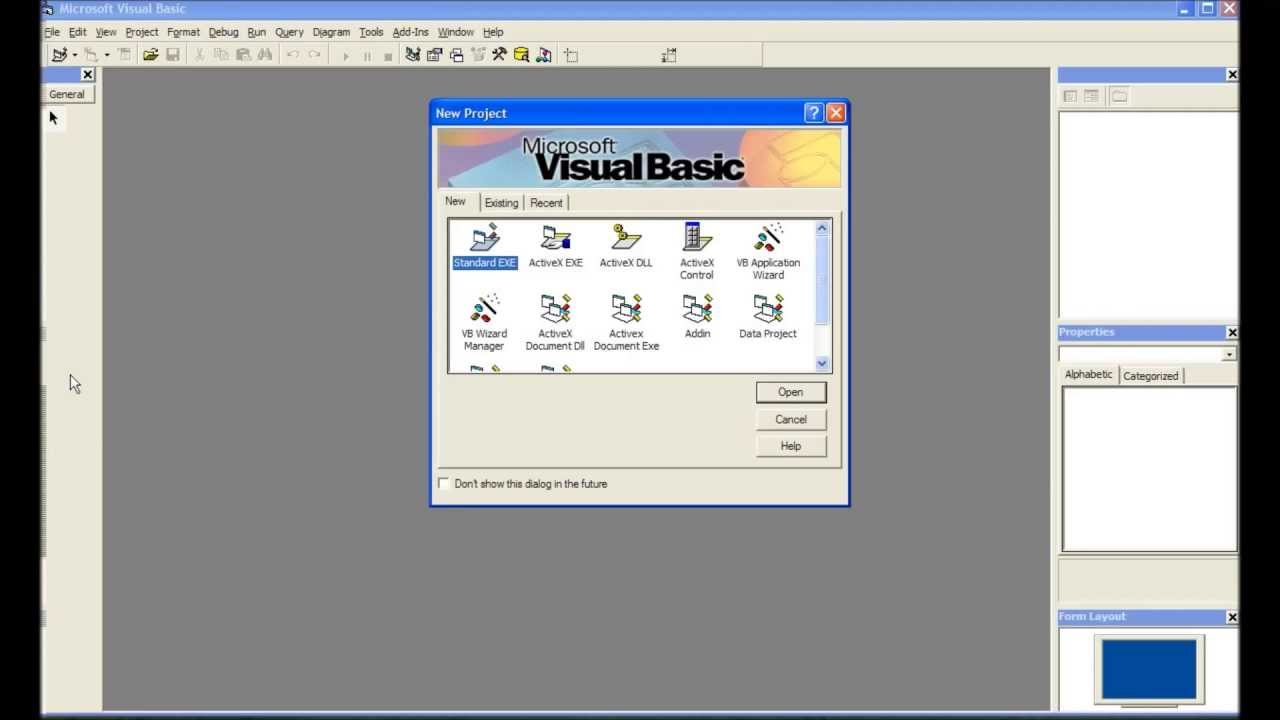The height and width of the screenshot is (720, 1280).
Task: Click the Cancel button in New Project
Action: click(791, 419)
